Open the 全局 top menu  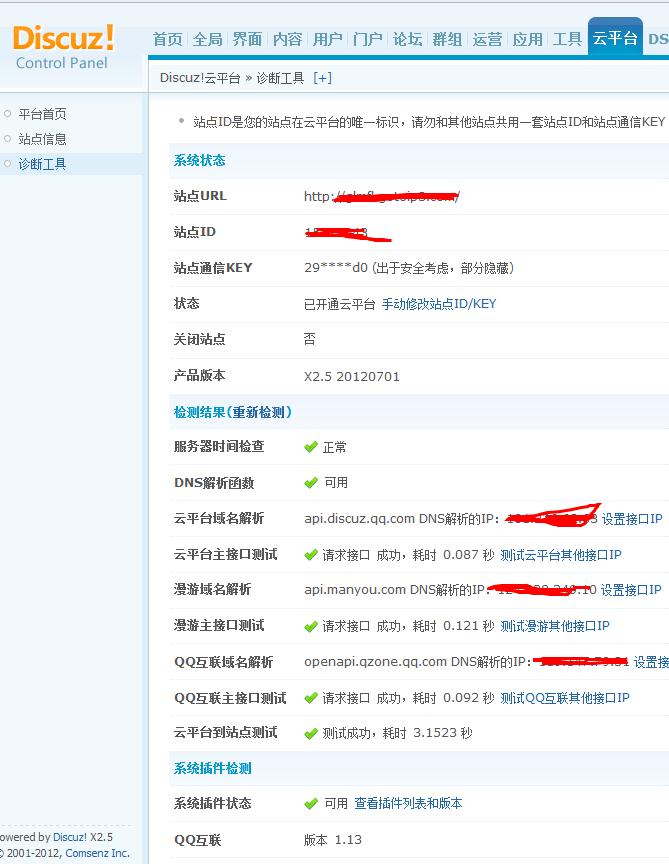click(x=208, y=39)
